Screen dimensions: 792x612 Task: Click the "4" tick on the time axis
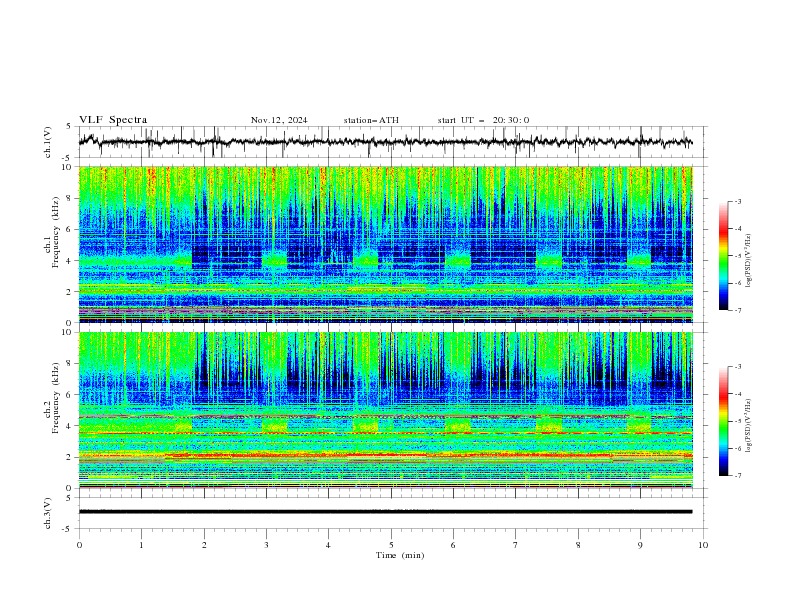(x=328, y=545)
